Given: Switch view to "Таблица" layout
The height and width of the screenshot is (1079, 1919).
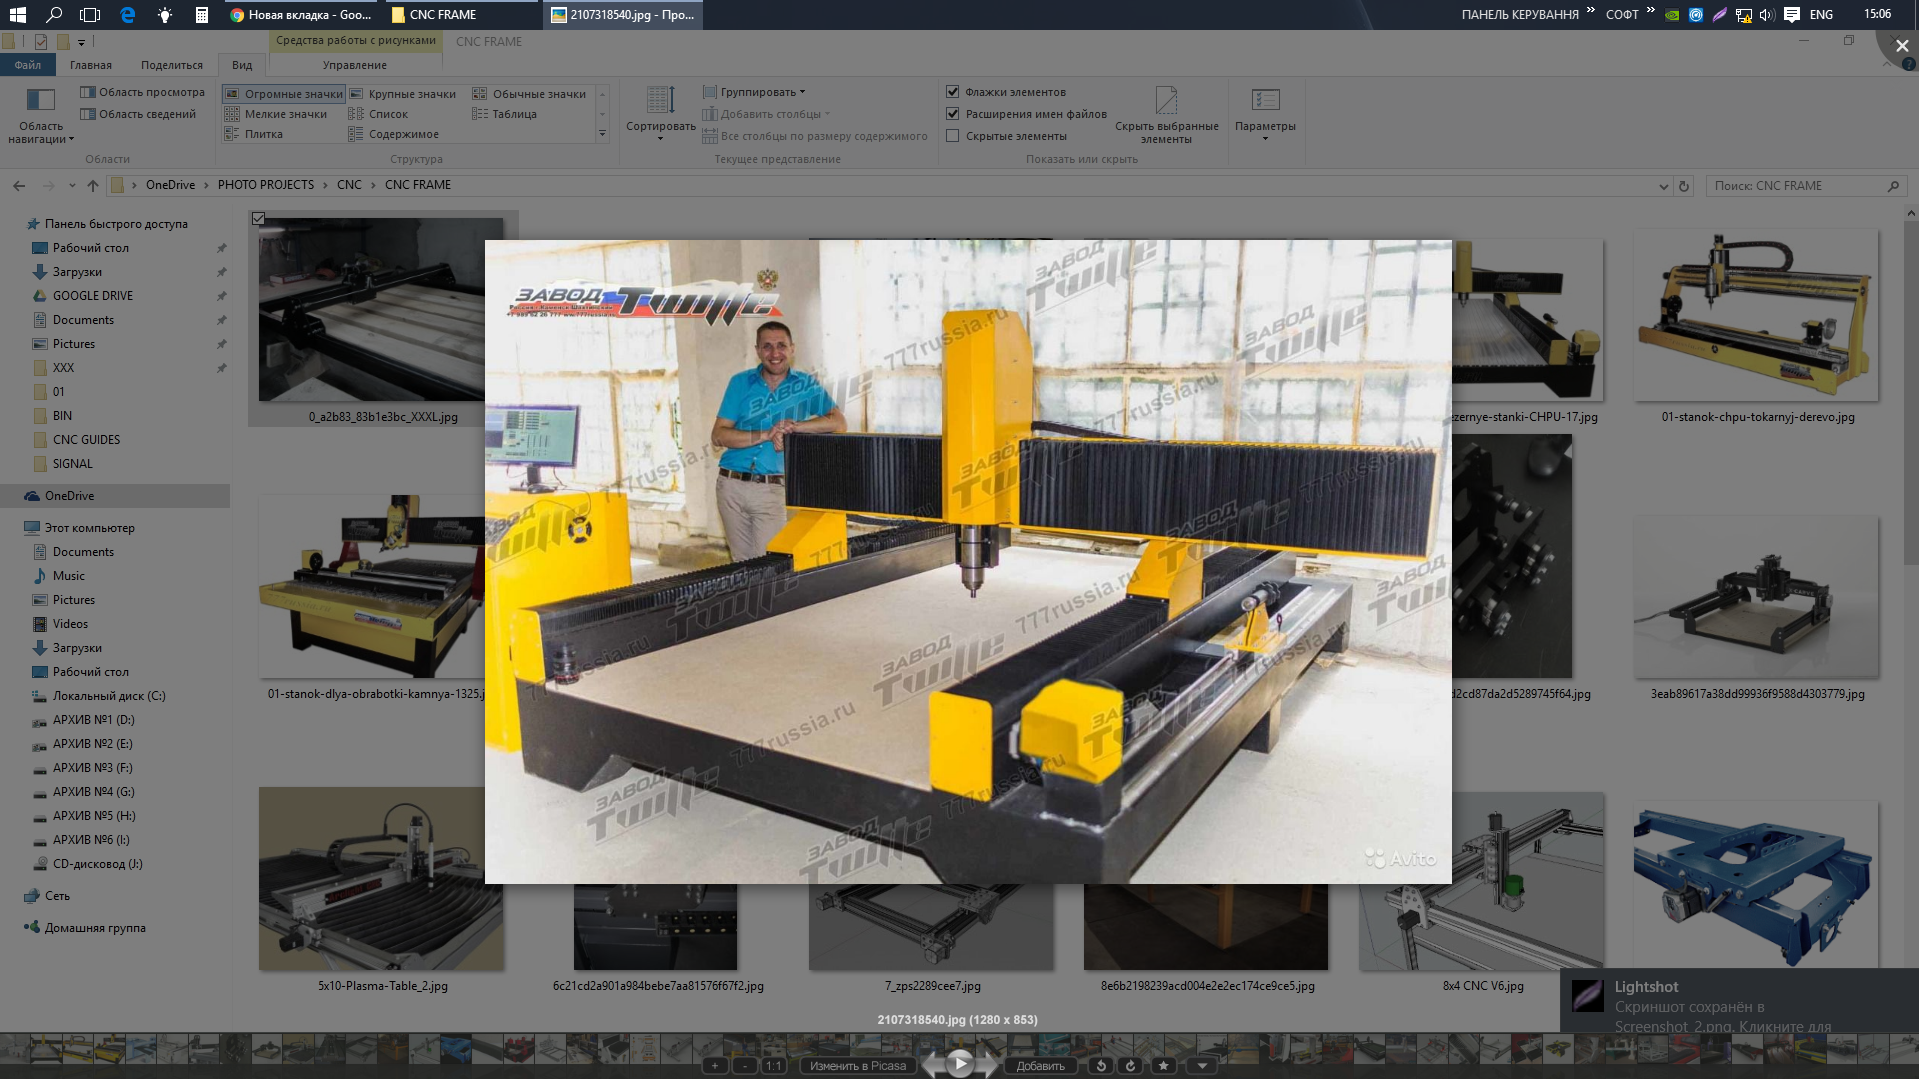Looking at the screenshot, I should 505,114.
